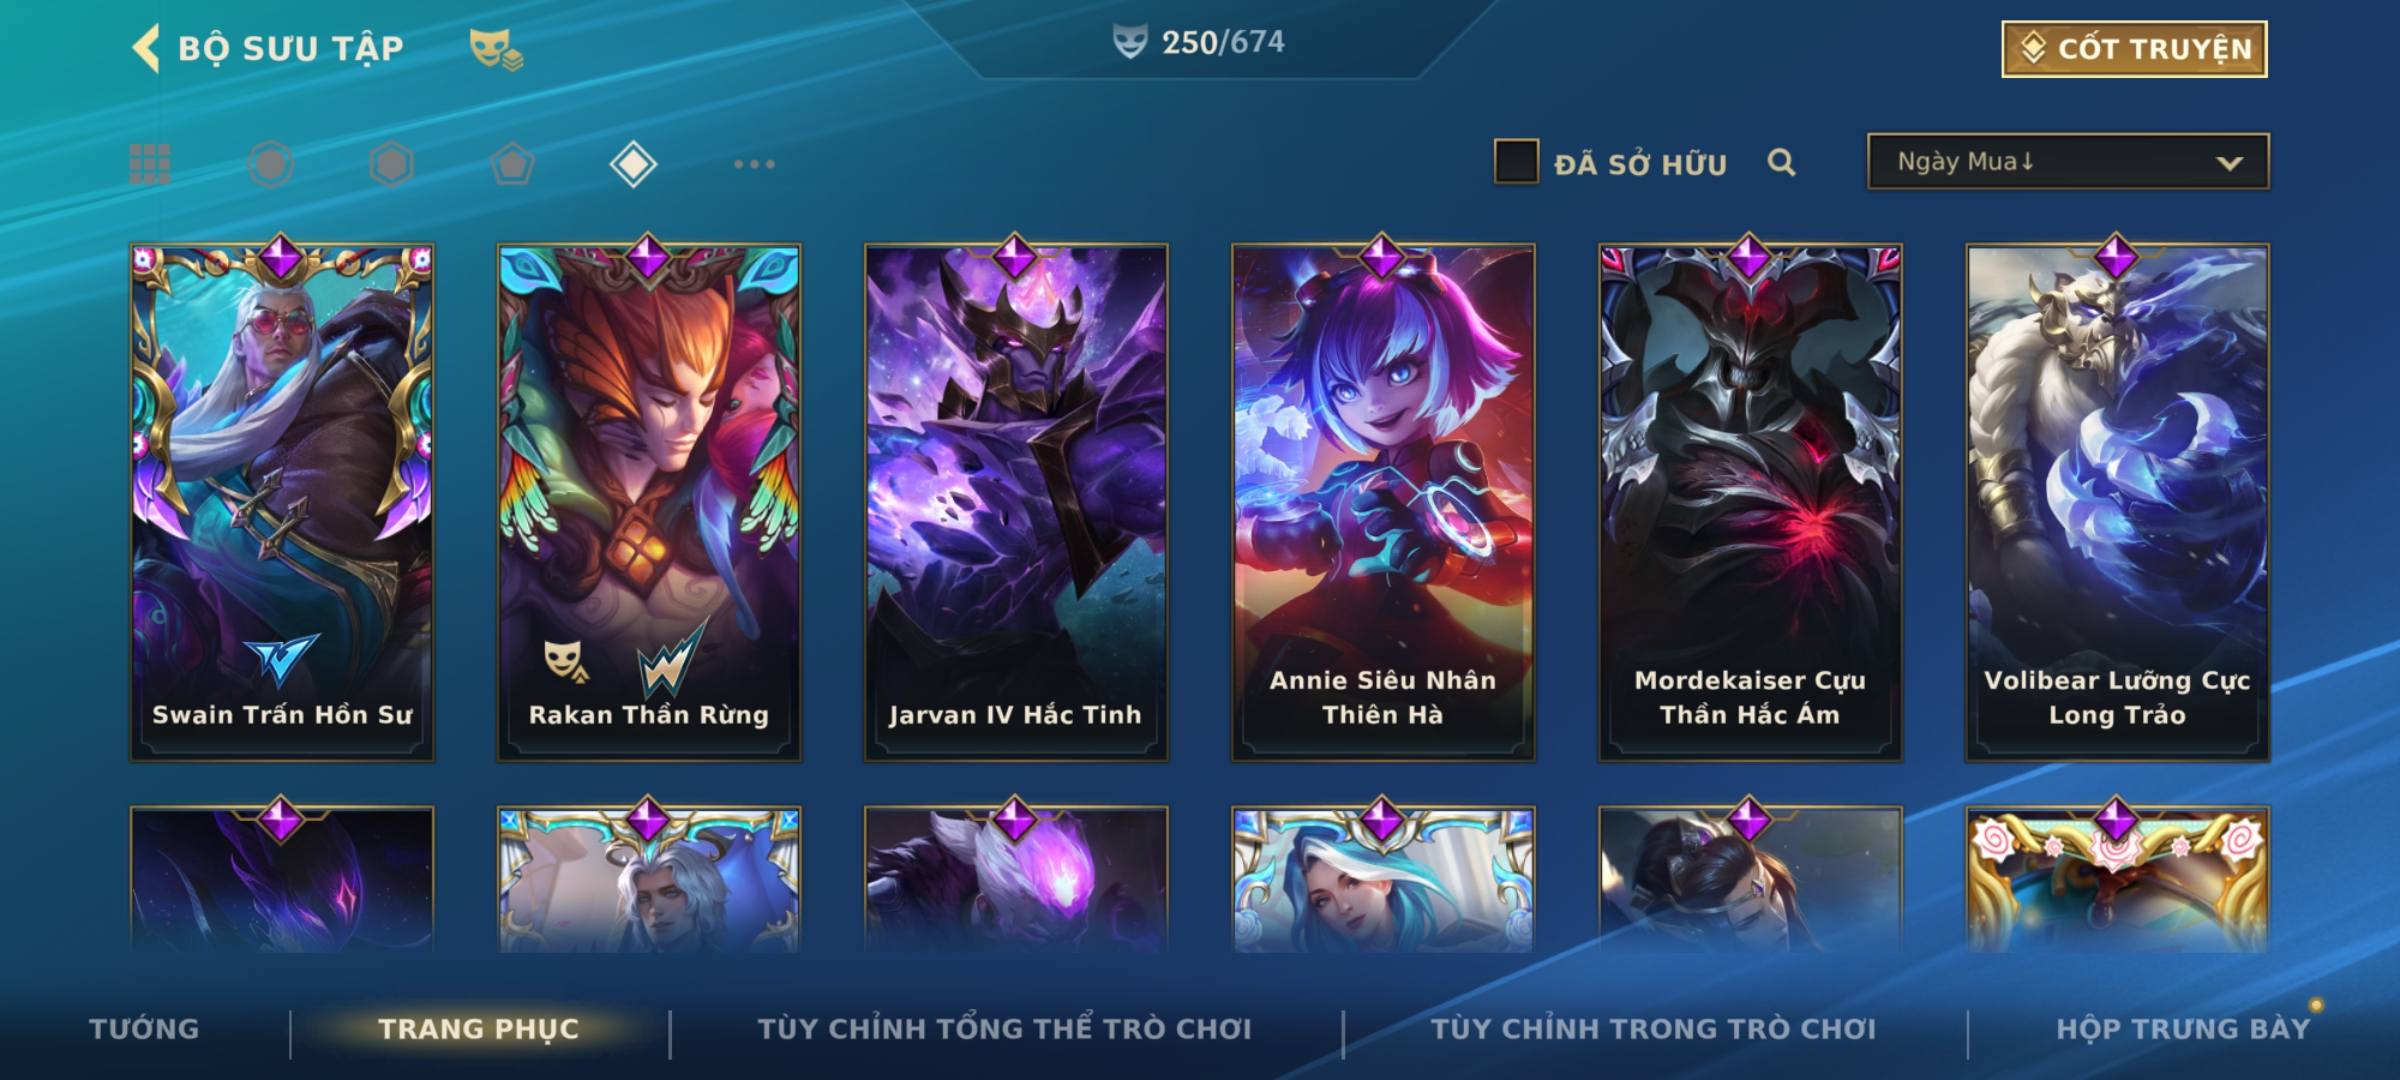Screen dimensions: 2400x1080
Task: Open the skin search magnifier
Action: click(1781, 162)
